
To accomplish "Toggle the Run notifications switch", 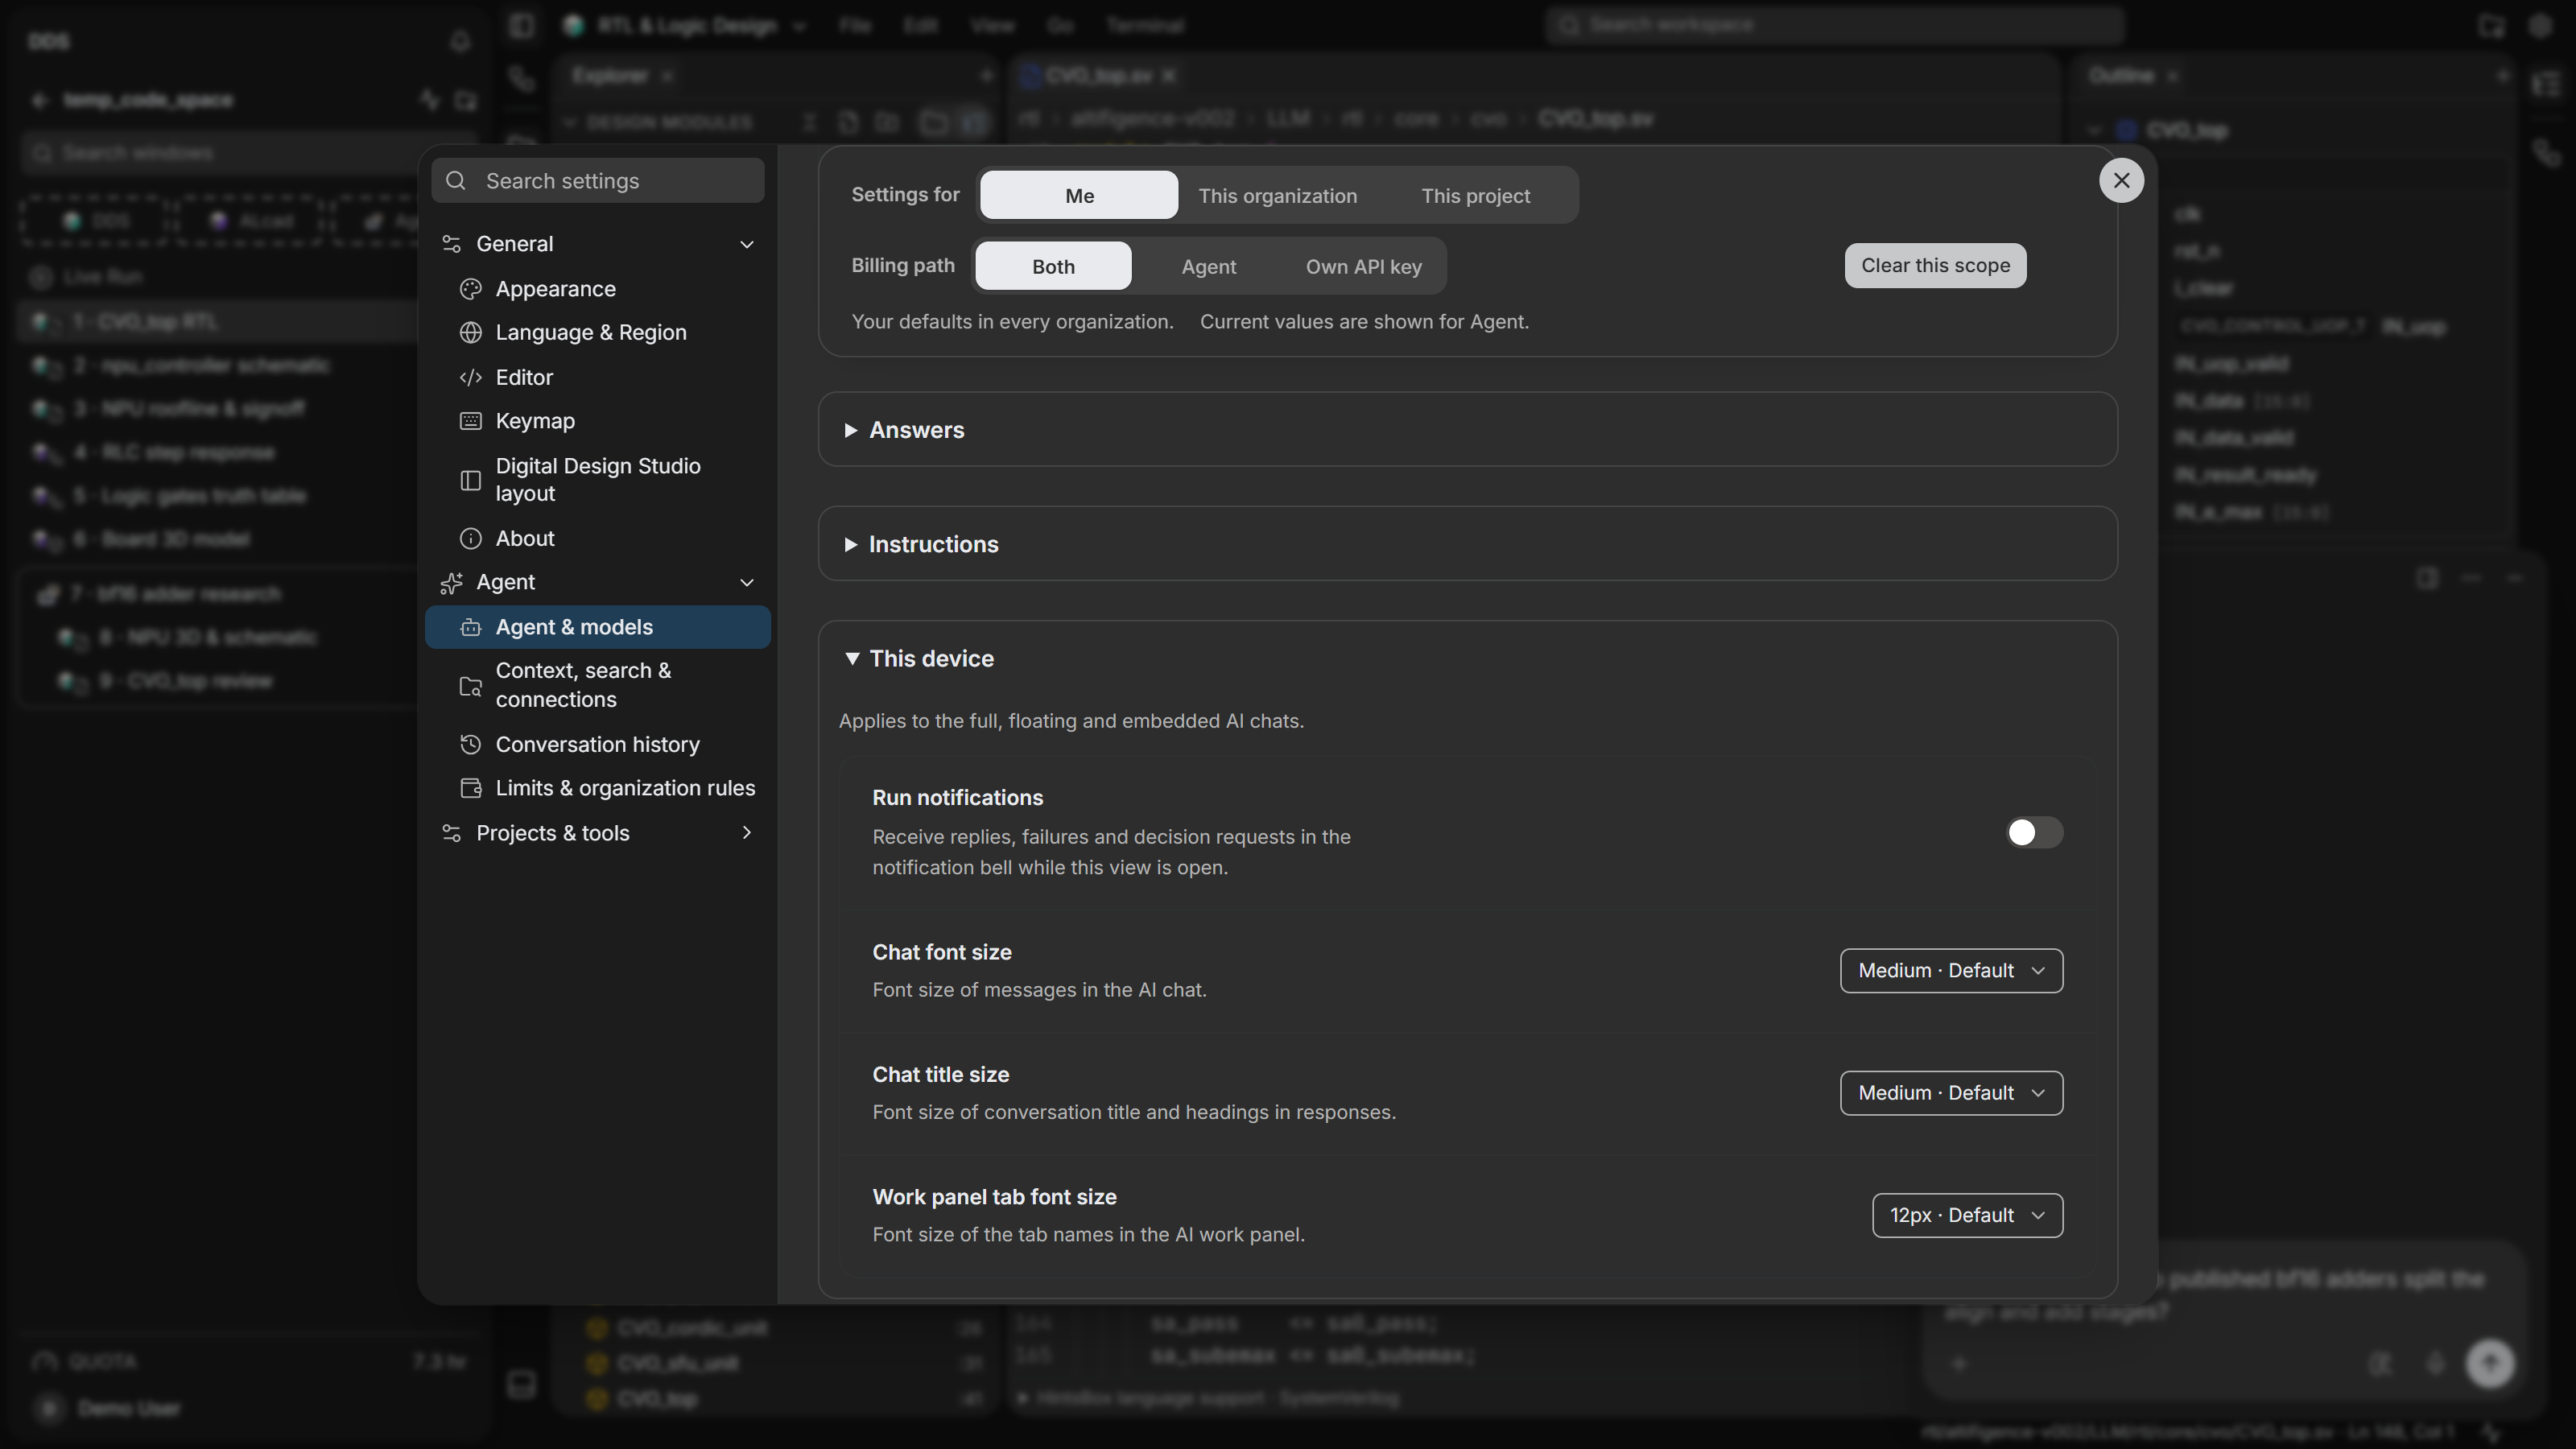I will point(2034,832).
